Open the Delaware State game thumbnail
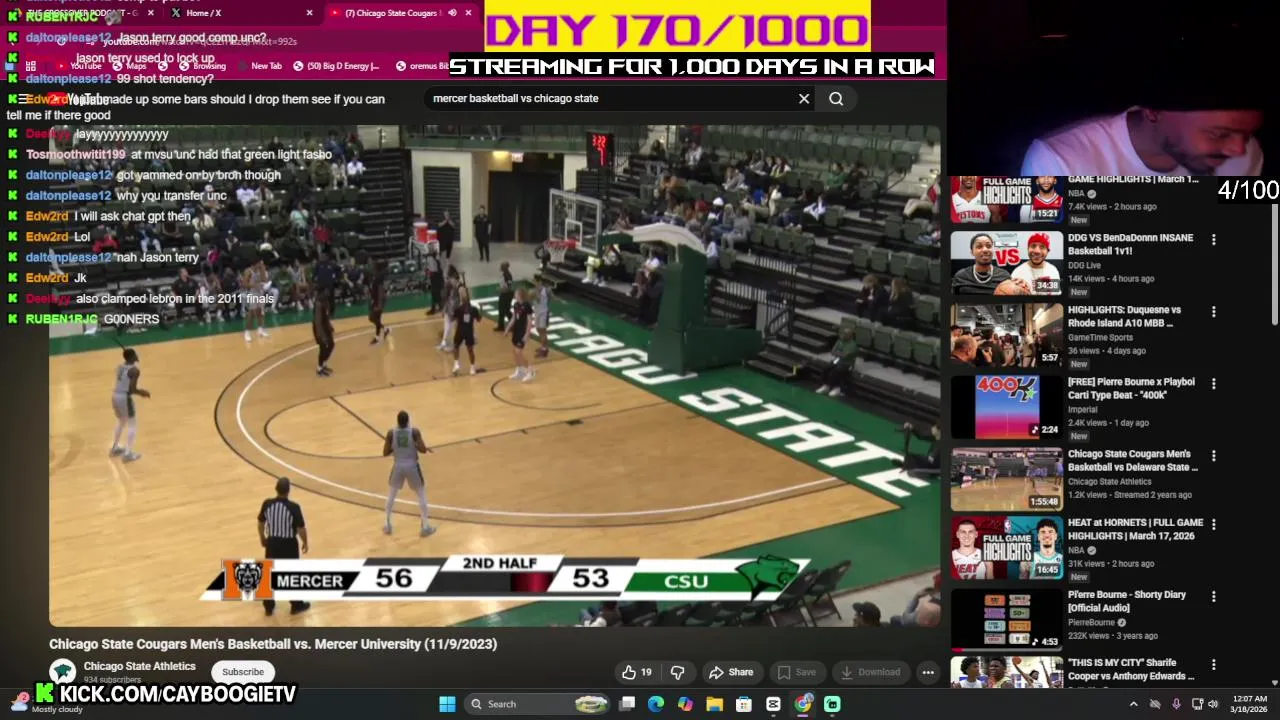1280x720 pixels. coord(1006,478)
